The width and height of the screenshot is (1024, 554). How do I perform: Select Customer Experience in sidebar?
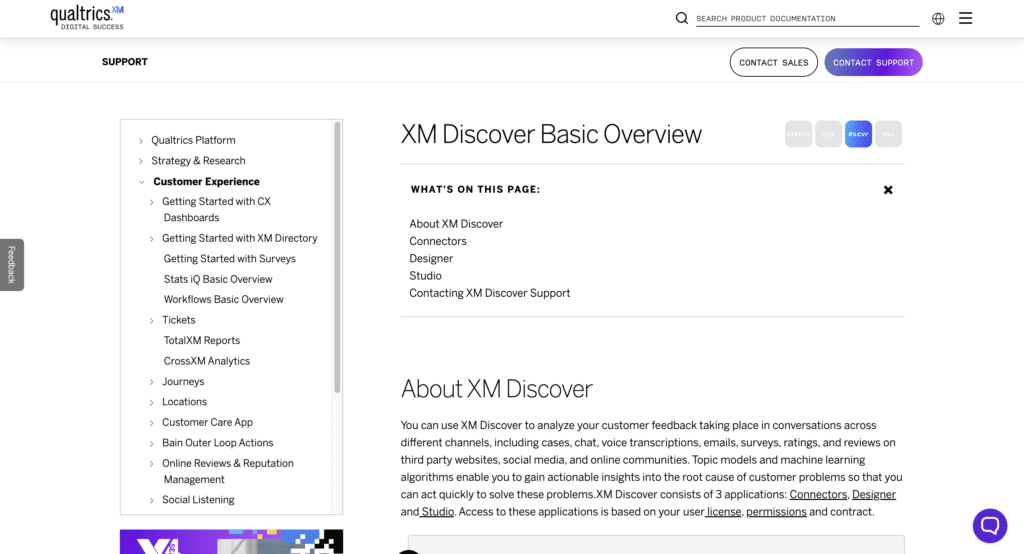click(206, 181)
